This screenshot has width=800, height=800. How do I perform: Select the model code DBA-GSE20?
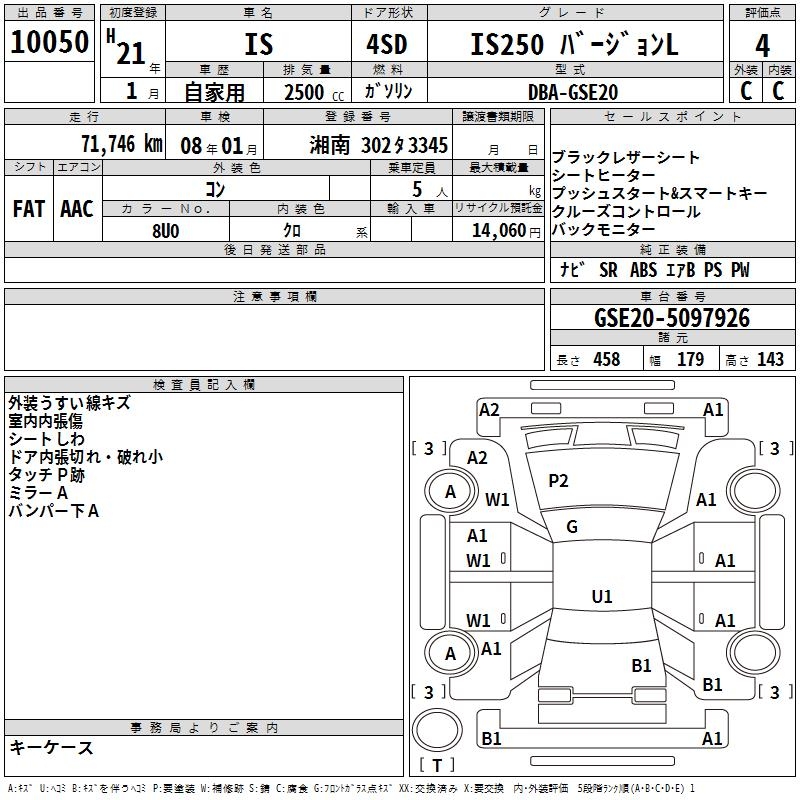pyautogui.click(x=573, y=91)
